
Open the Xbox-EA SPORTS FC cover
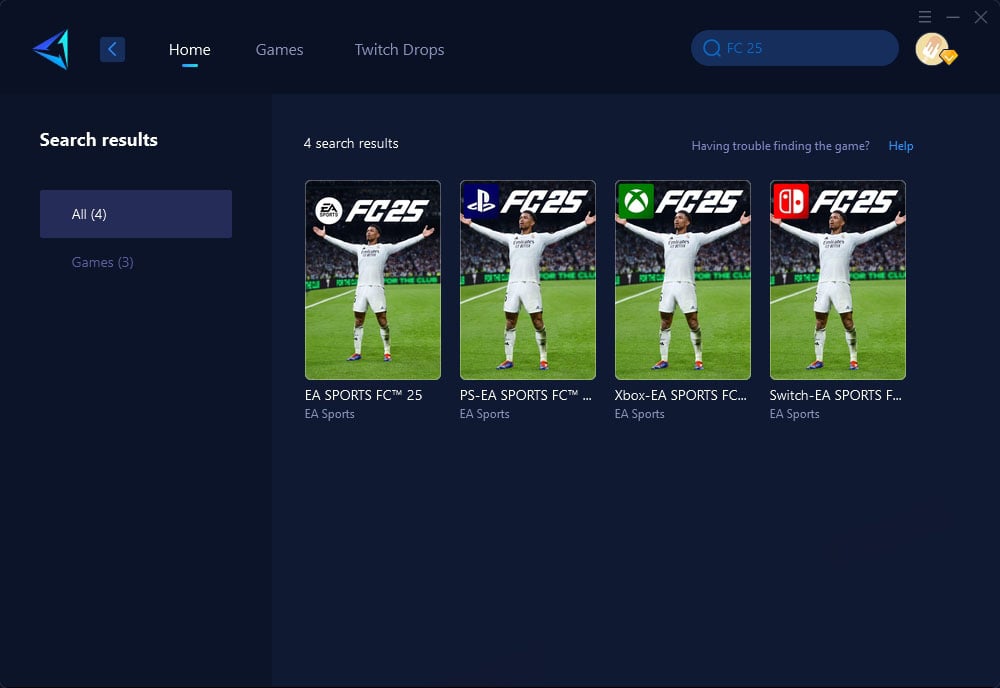coord(682,279)
